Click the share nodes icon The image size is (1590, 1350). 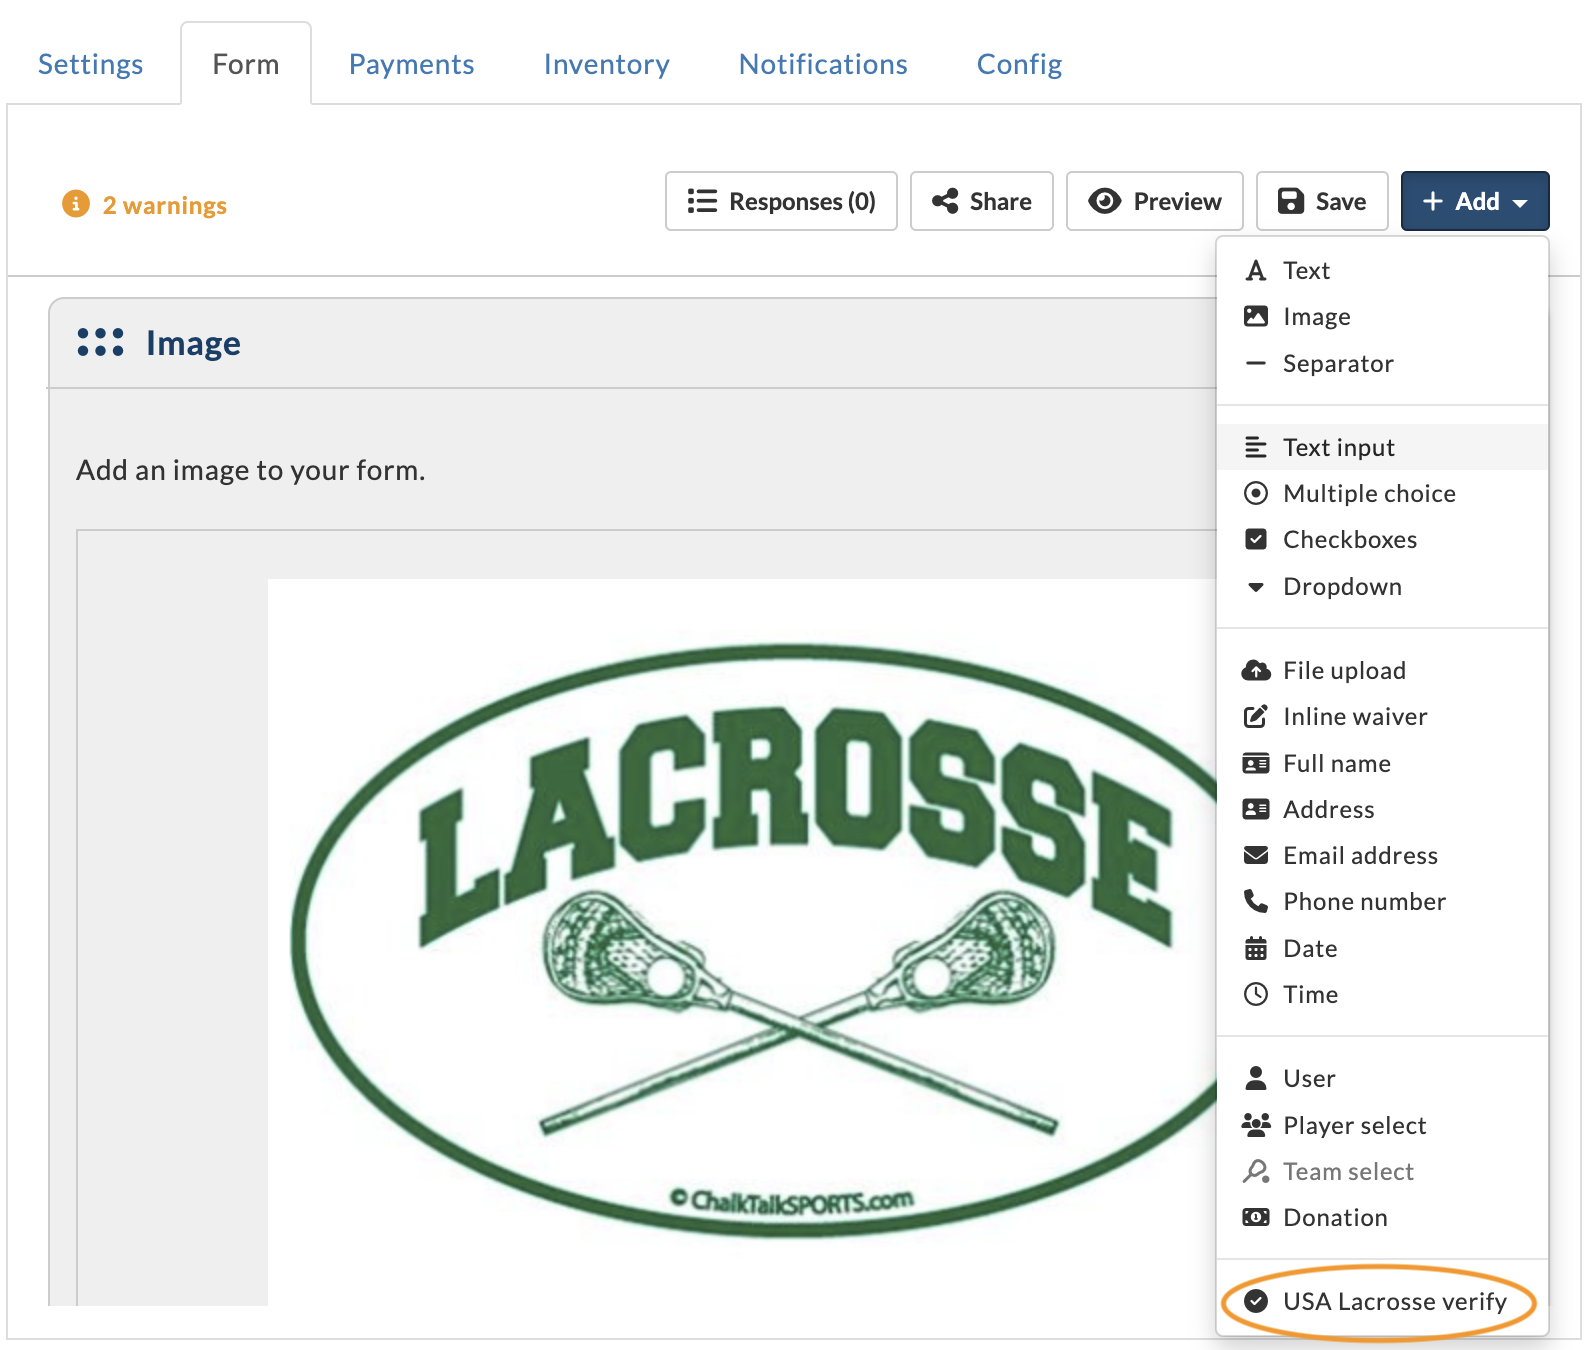coord(945,201)
